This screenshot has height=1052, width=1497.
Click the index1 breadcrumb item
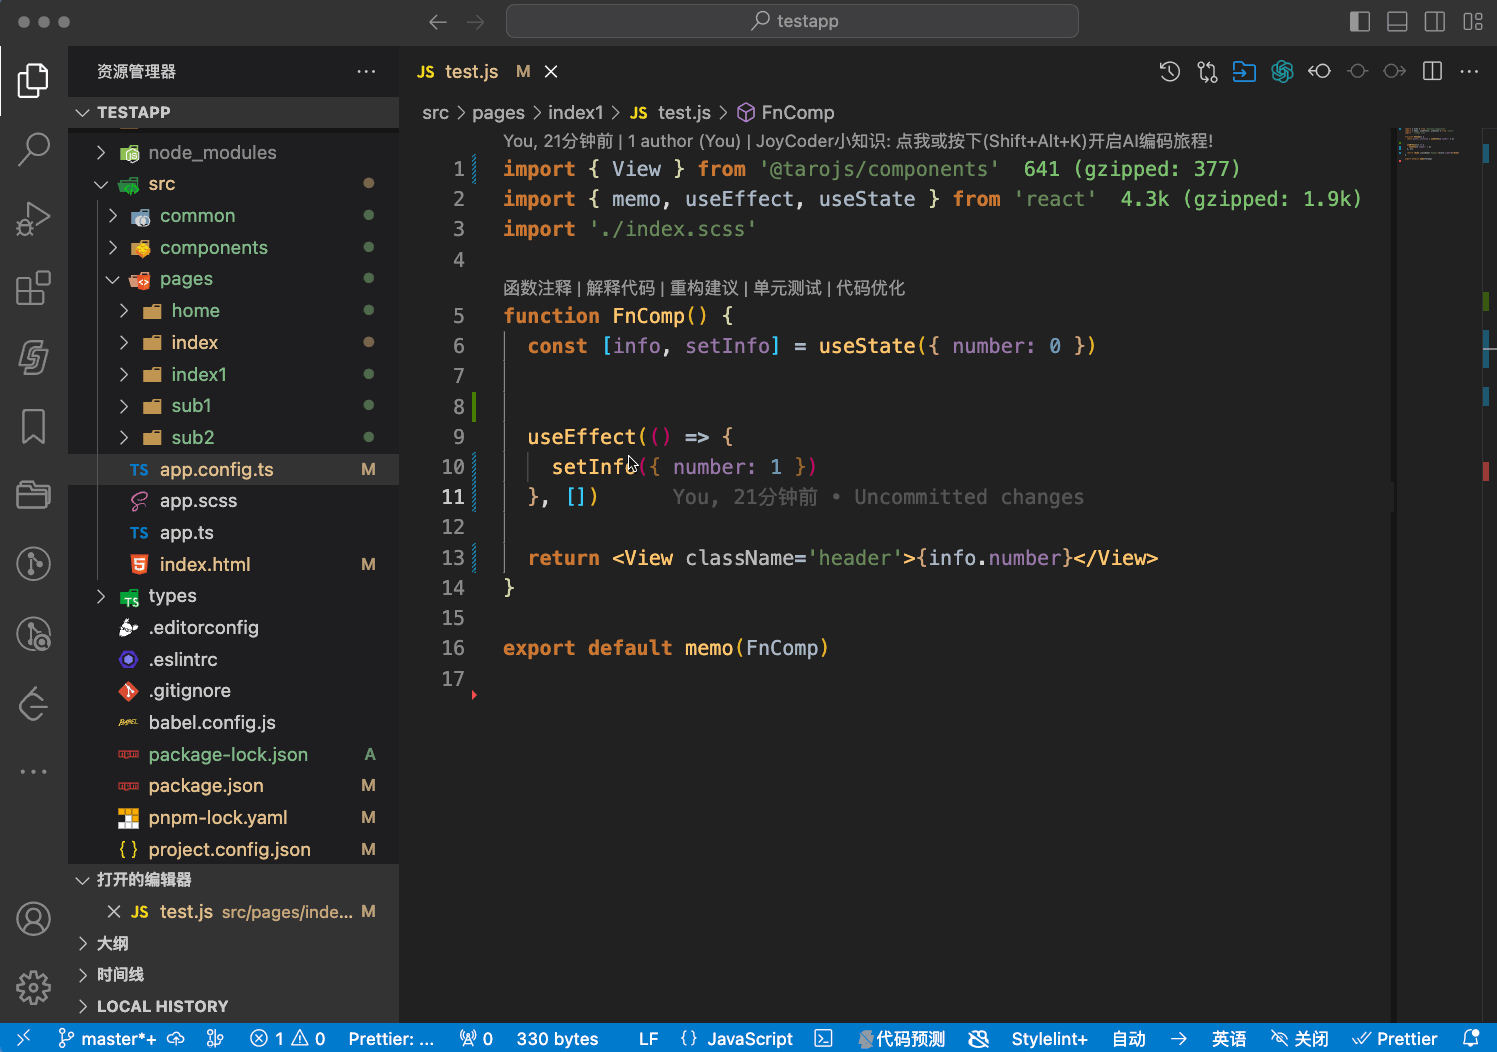click(x=576, y=112)
